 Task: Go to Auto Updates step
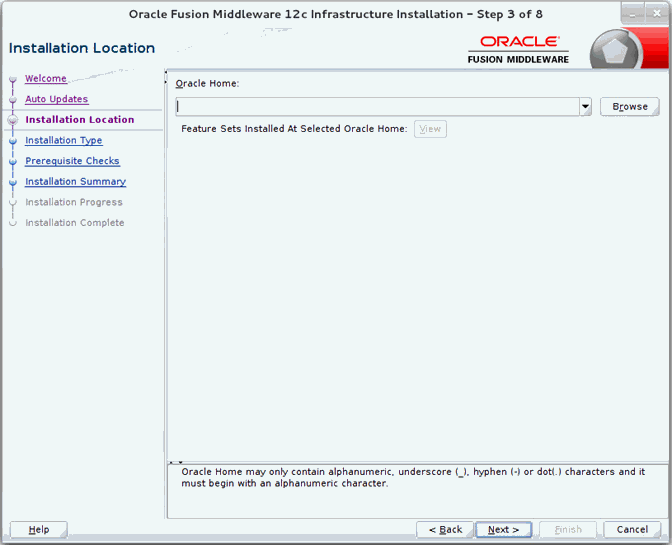click(57, 99)
